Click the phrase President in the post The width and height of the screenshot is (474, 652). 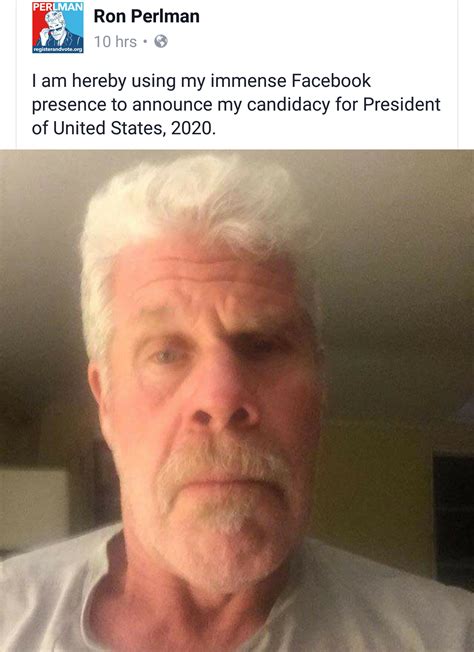pyautogui.click(x=401, y=104)
